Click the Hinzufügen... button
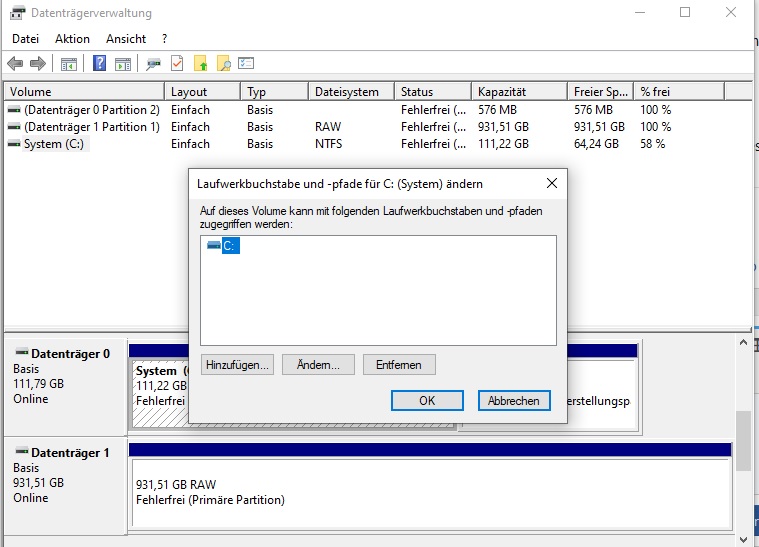The image size is (759, 547). point(237,365)
